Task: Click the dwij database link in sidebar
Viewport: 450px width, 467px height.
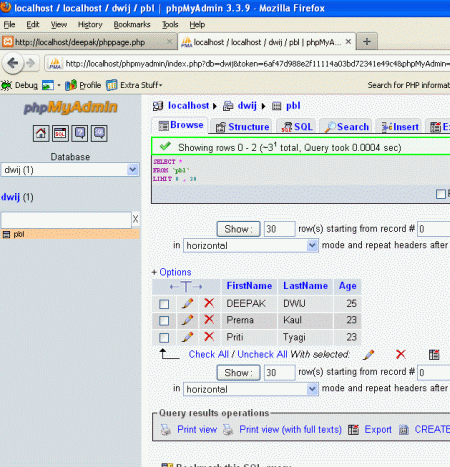Action: [x=11, y=197]
